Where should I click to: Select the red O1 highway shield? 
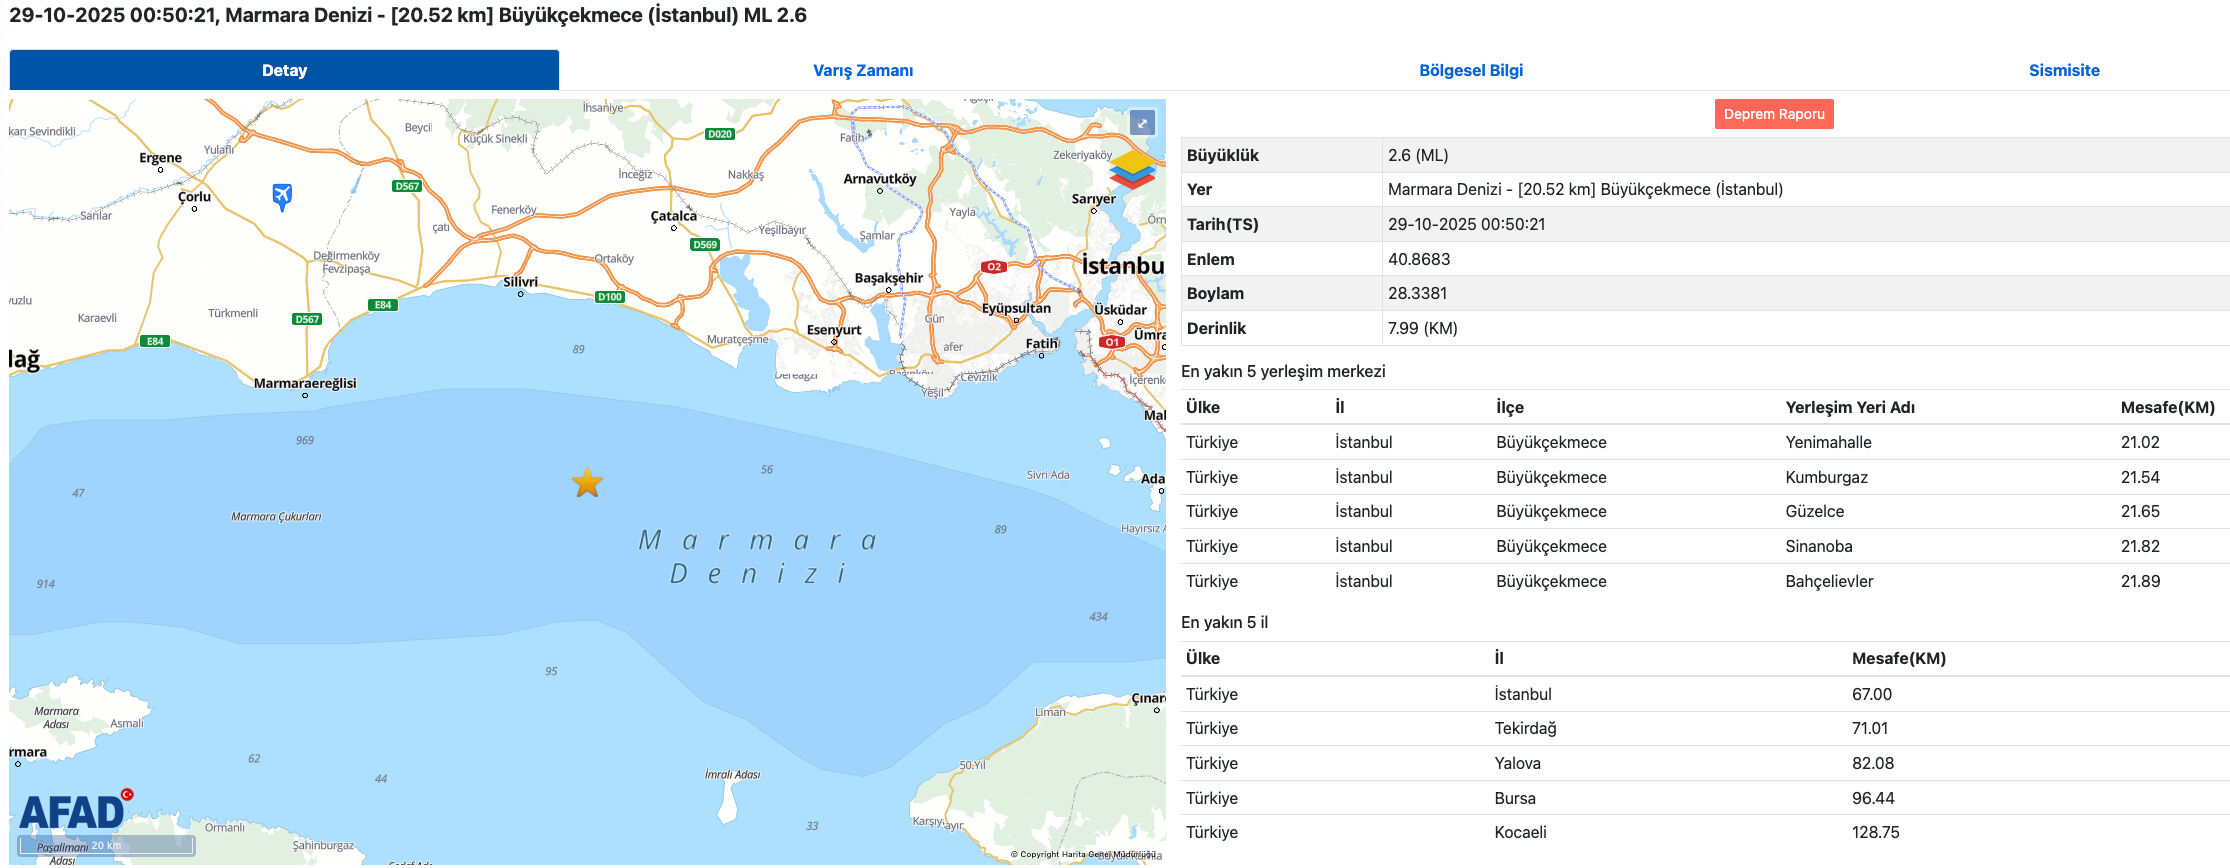(1112, 342)
